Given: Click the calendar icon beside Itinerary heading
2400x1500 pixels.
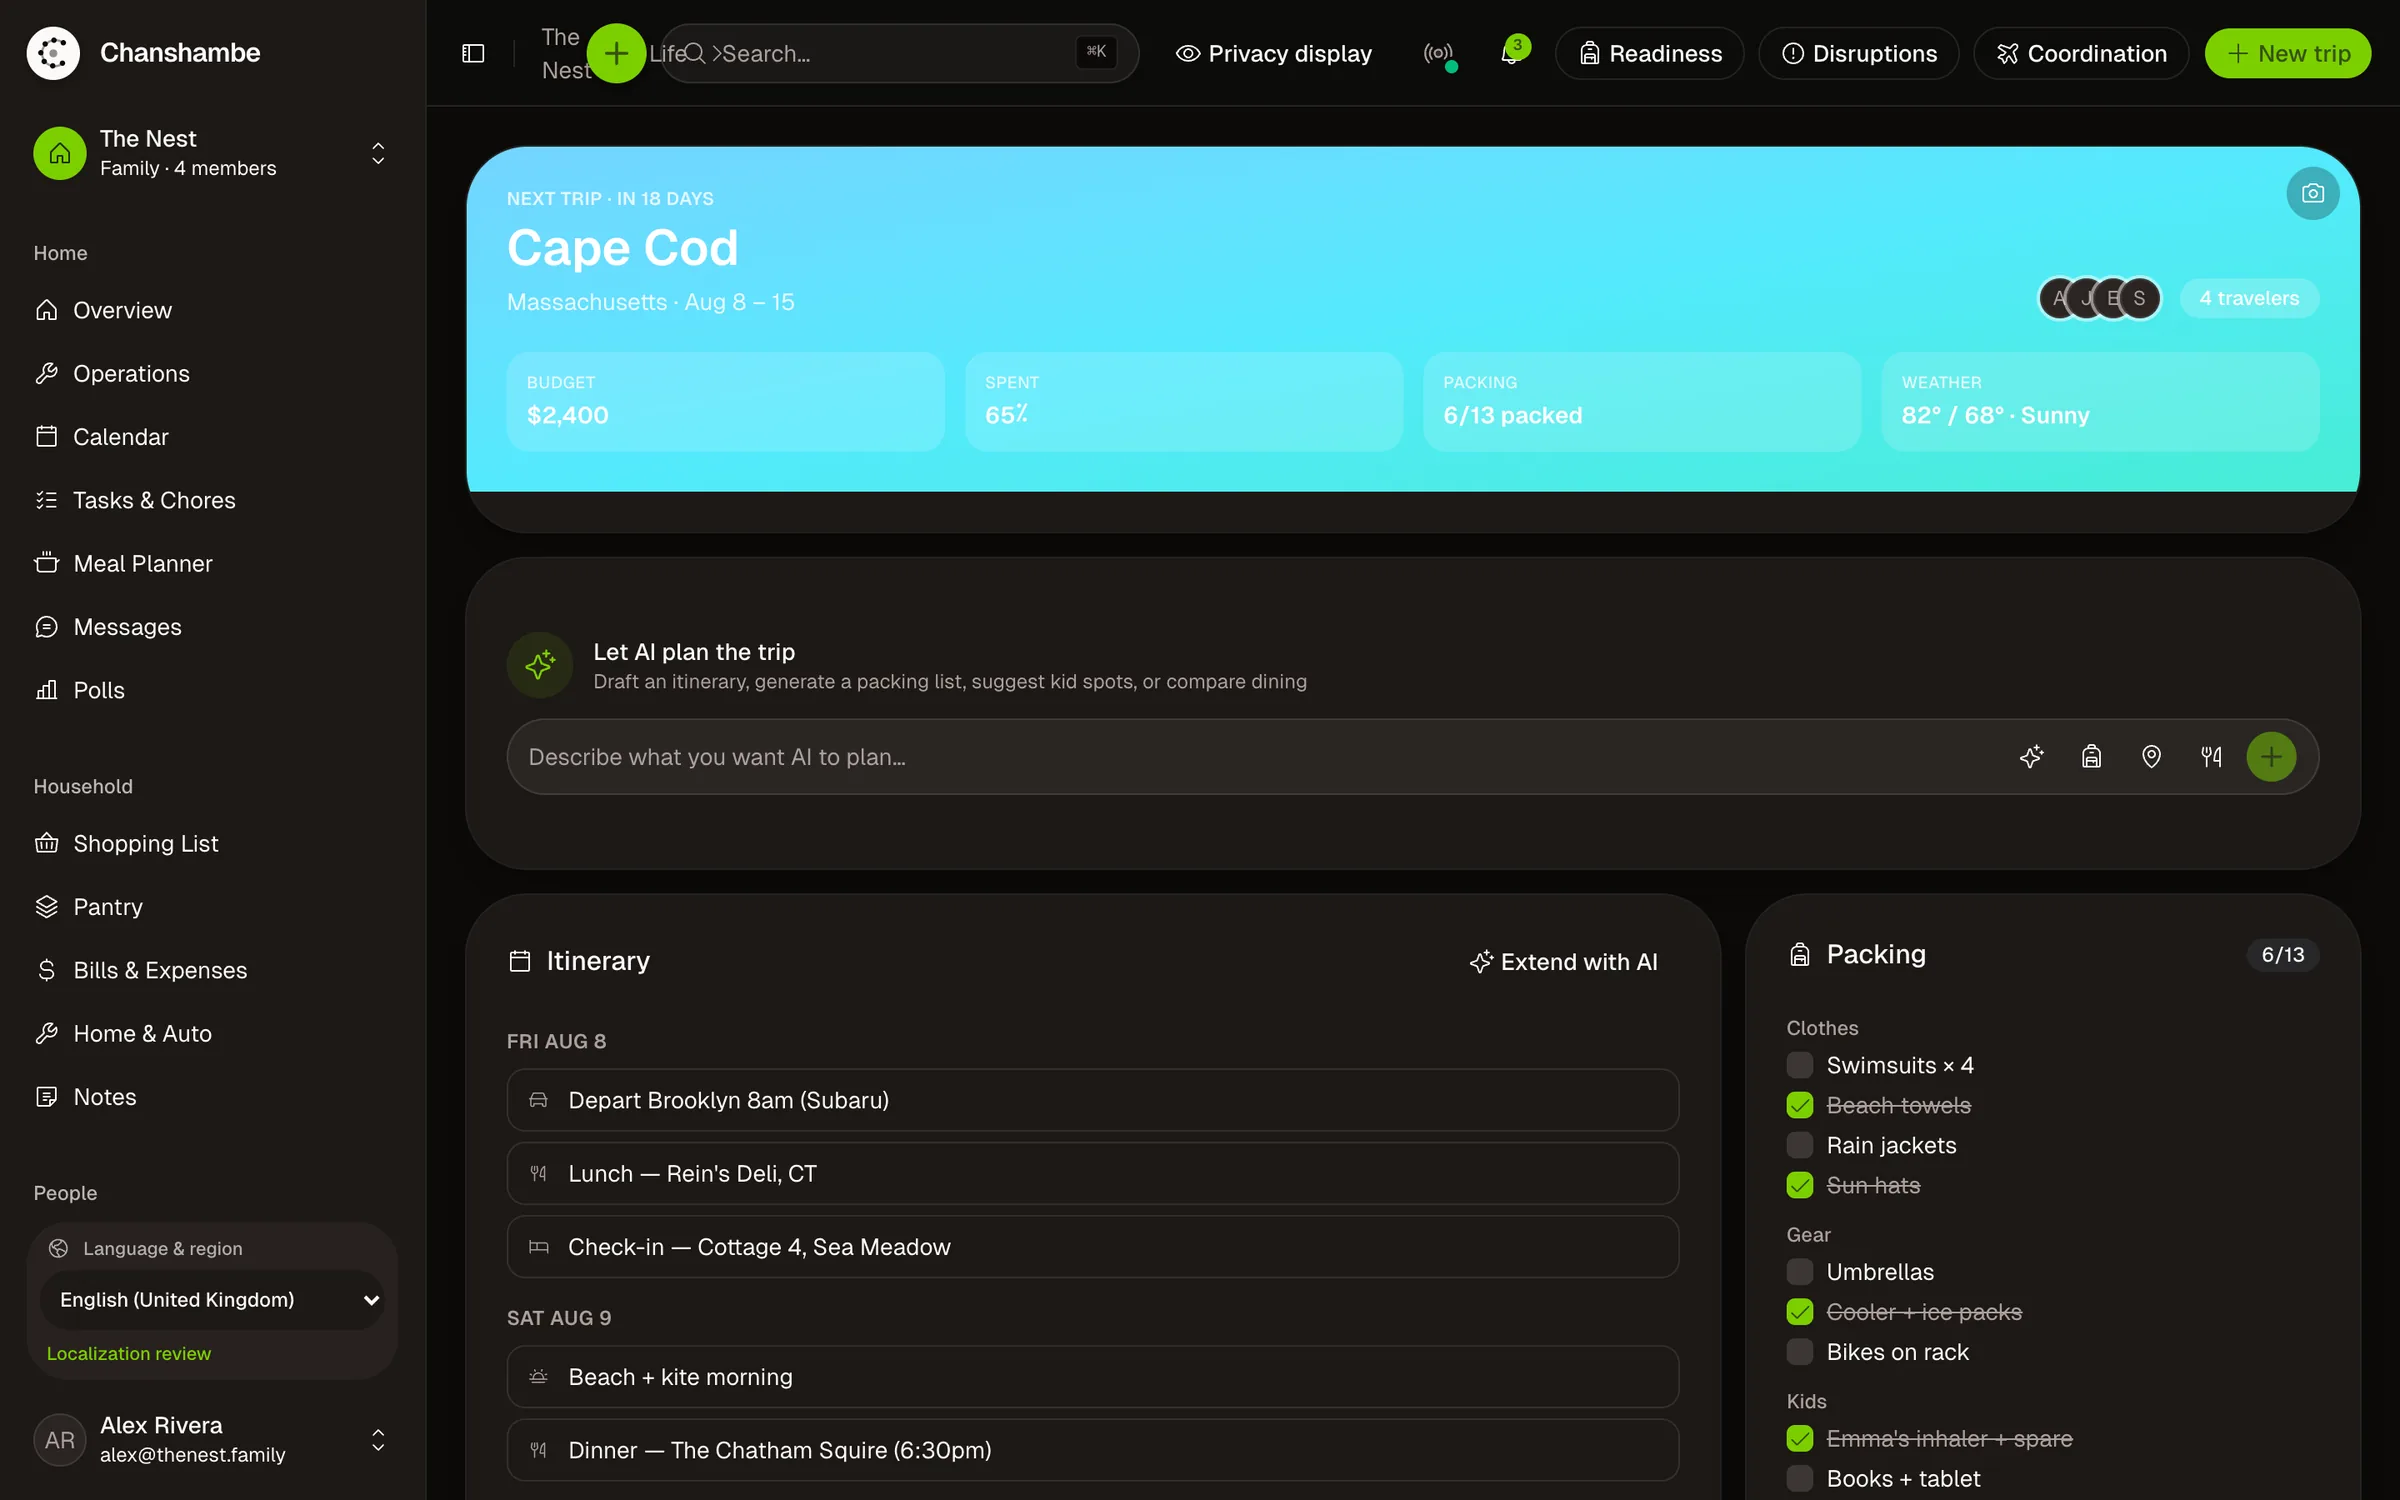Looking at the screenshot, I should pos(520,961).
